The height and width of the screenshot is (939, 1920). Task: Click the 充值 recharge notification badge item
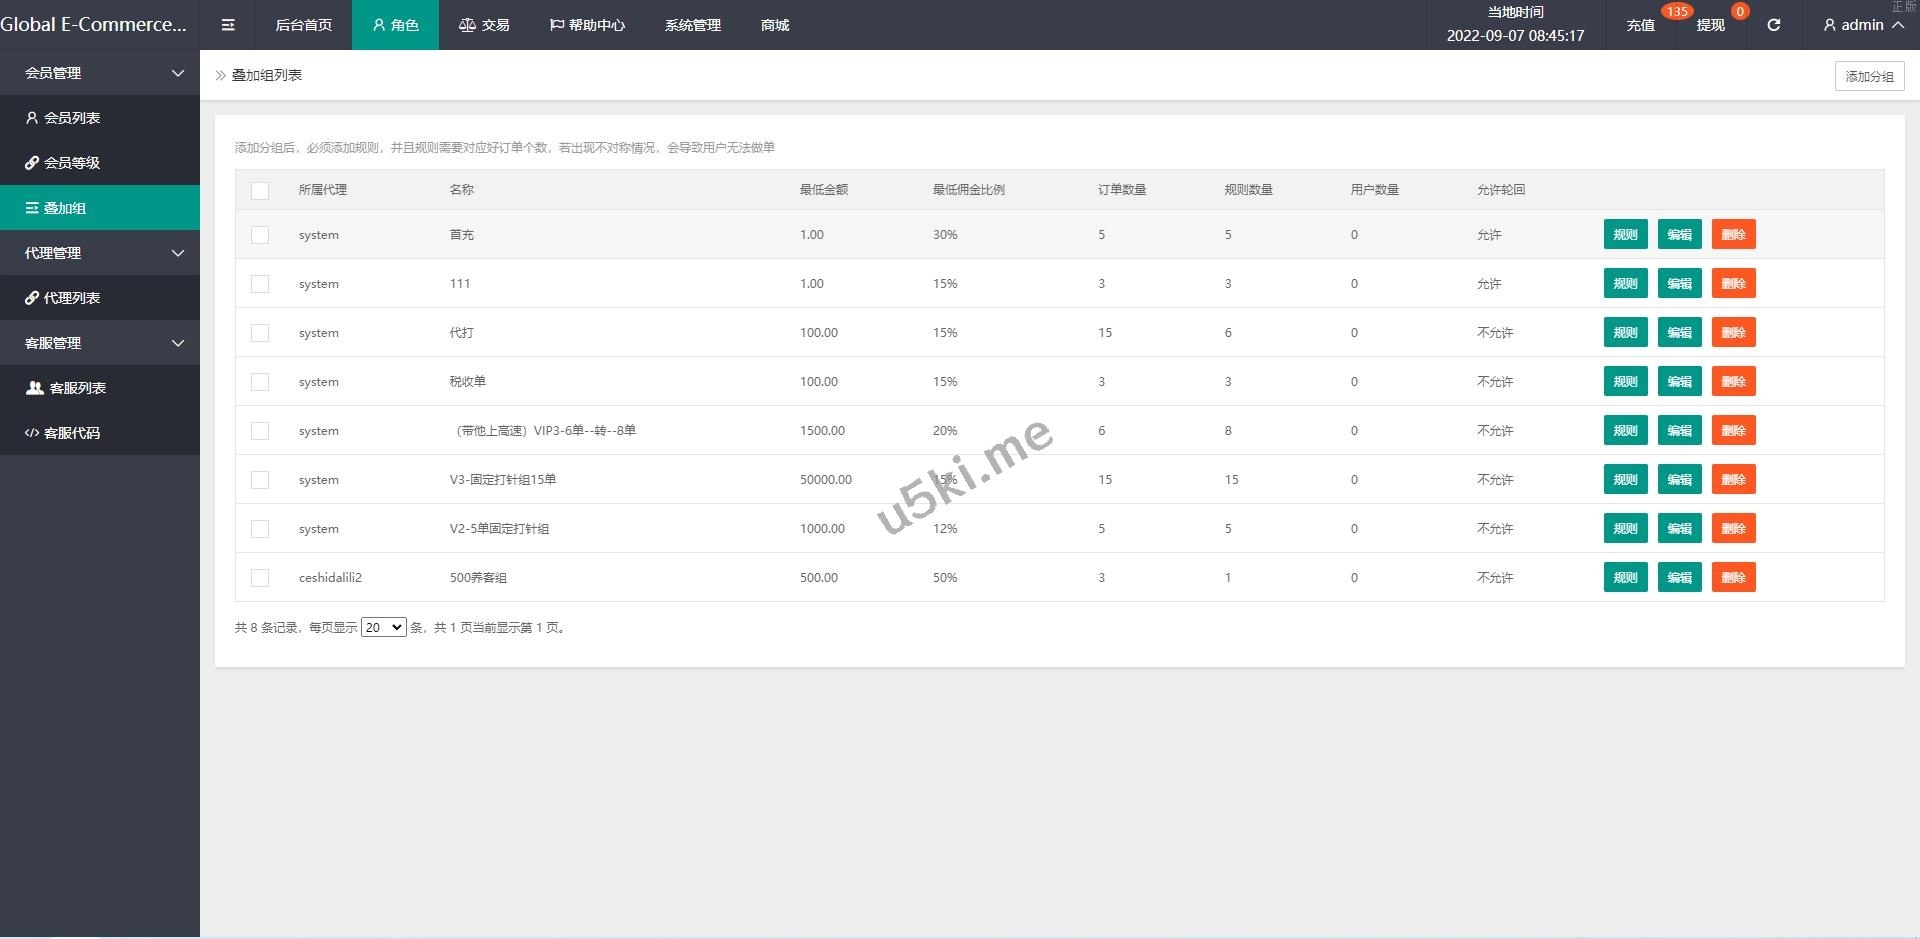[x=1640, y=25]
